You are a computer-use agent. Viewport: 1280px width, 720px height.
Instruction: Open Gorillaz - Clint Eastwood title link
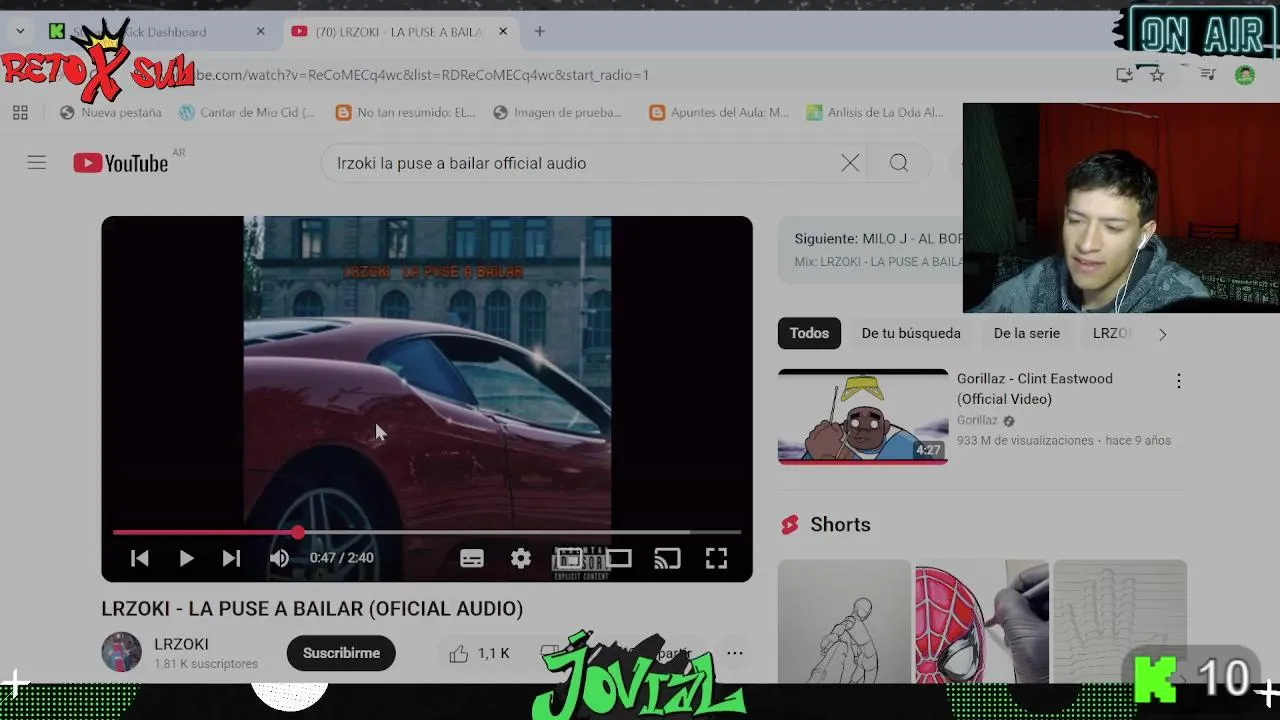[1034, 389]
